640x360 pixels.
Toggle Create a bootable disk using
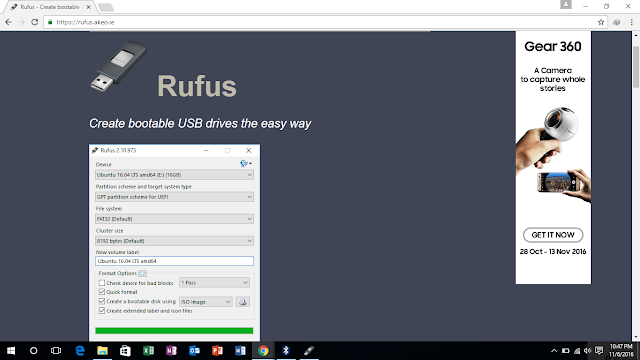(102, 301)
